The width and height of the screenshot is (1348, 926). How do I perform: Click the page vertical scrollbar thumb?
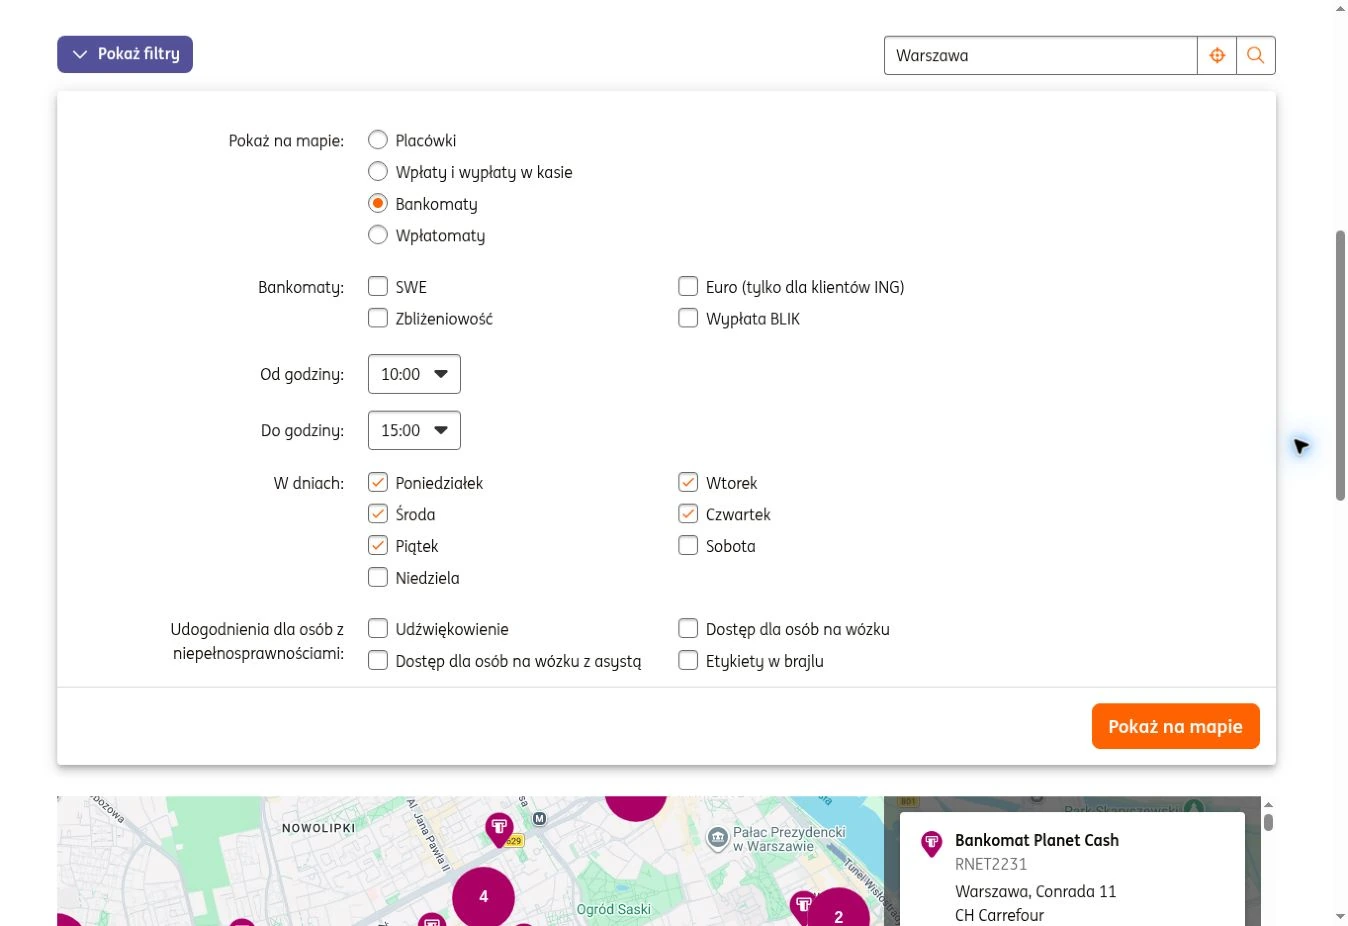pos(1341,365)
